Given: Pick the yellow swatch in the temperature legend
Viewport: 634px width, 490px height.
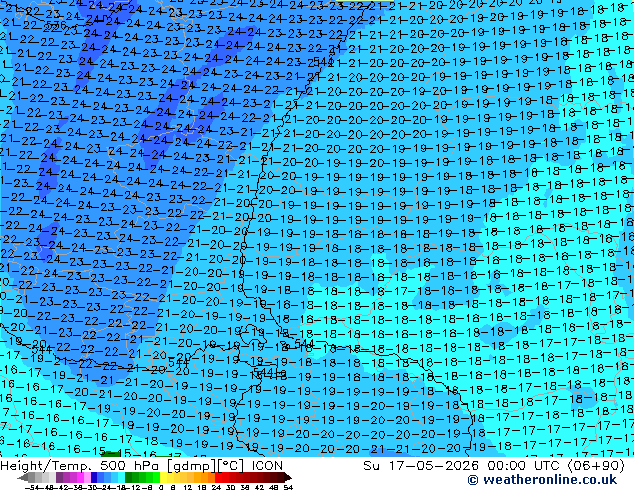Looking at the screenshot, I should click(x=163, y=477).
